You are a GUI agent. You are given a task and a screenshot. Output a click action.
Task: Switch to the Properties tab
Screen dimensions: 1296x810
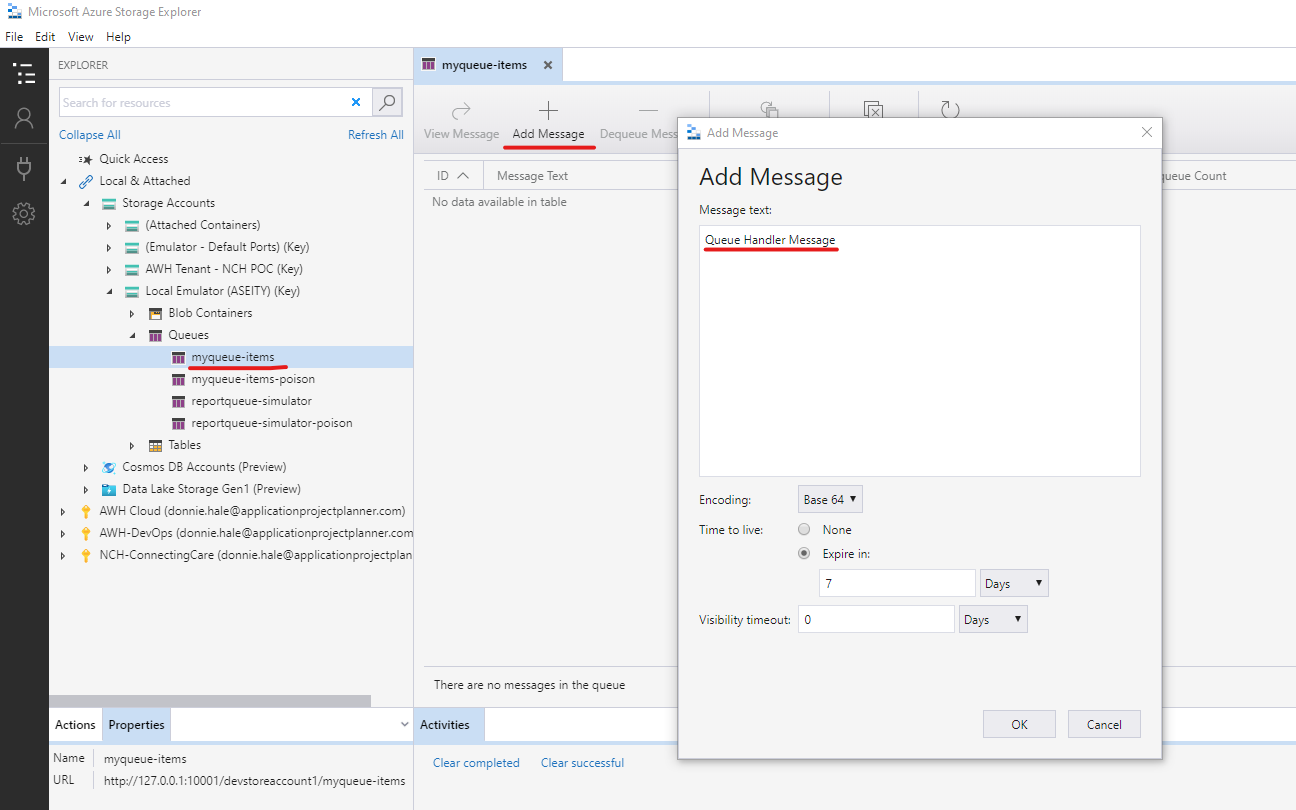pyautogui.click(x=136, y=725)
